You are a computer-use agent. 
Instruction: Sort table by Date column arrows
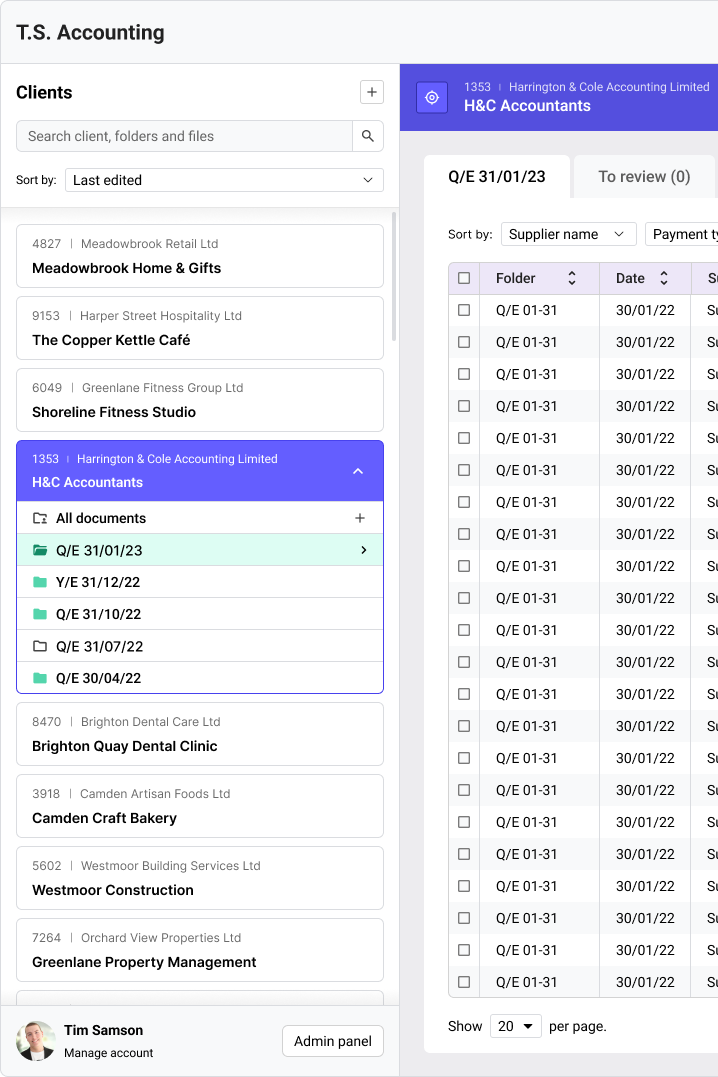click(663, 278)
